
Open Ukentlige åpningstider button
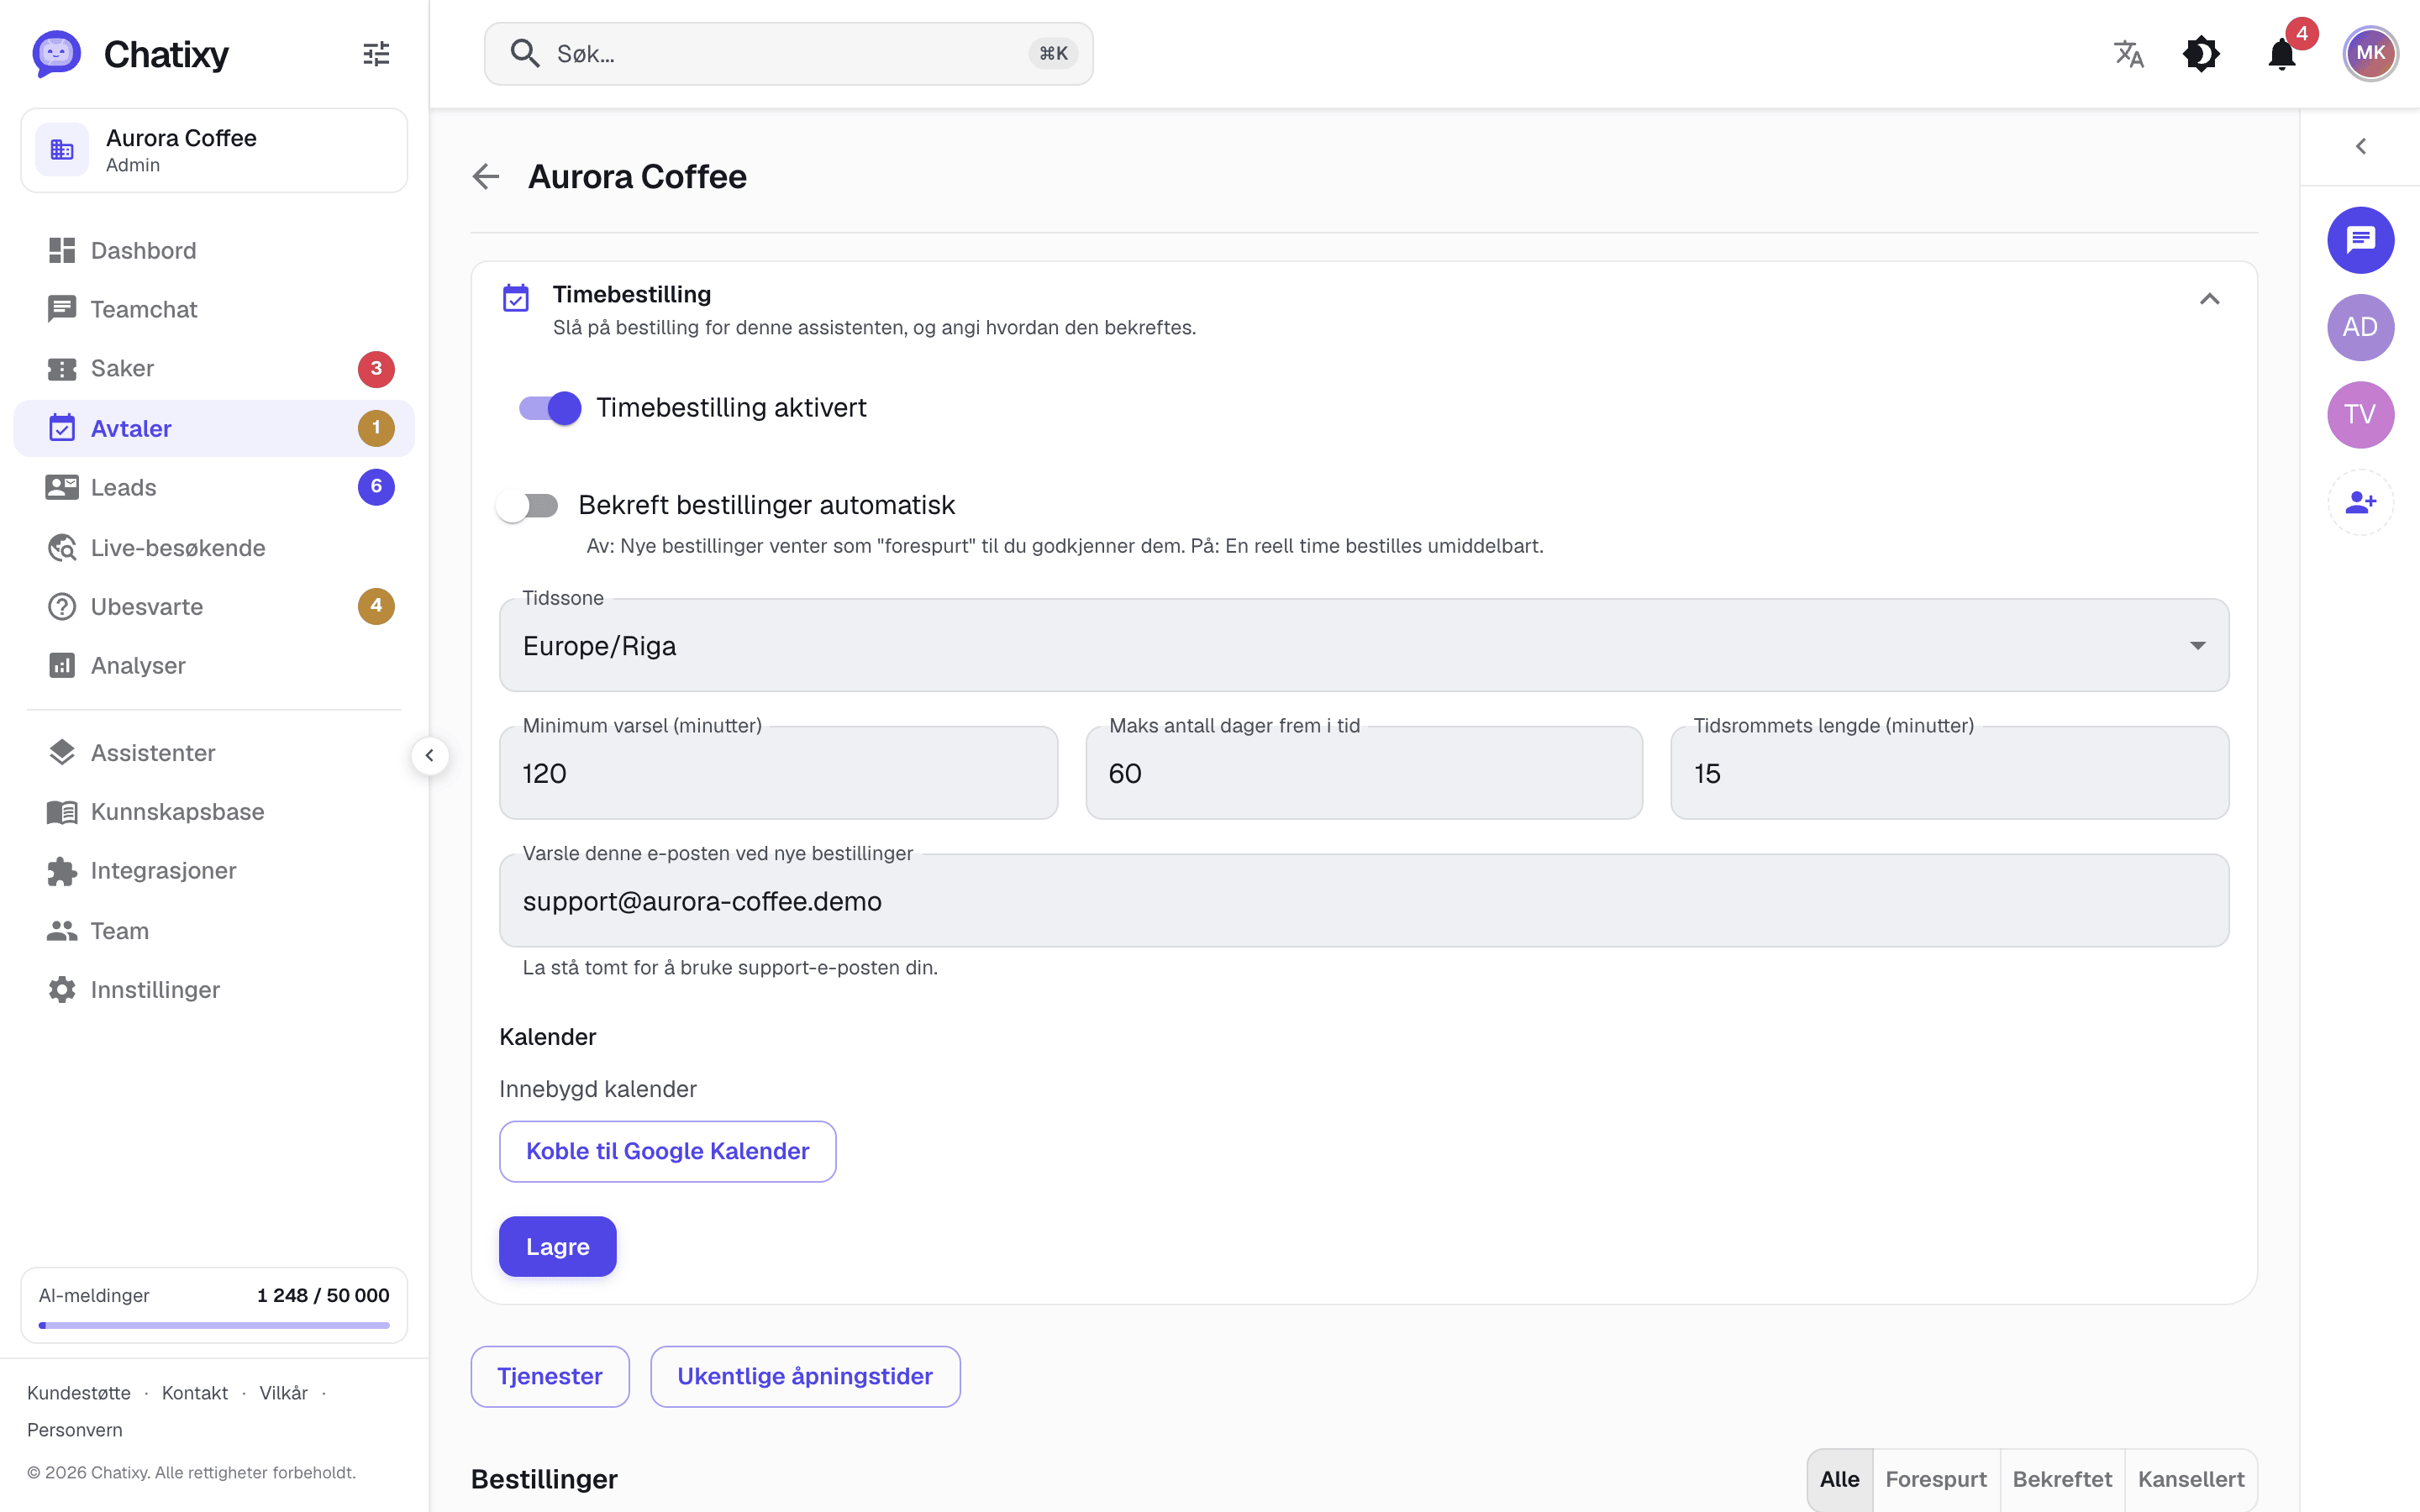(x=805, y=1376)
